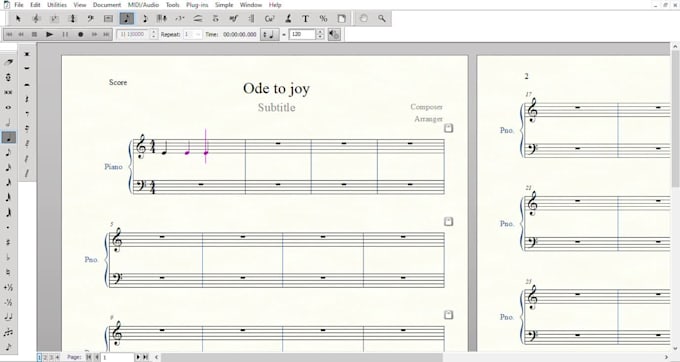Click the tempo value field showing 120
The image size is (680, 362).
pyautogui.click(x=302, y=34)
